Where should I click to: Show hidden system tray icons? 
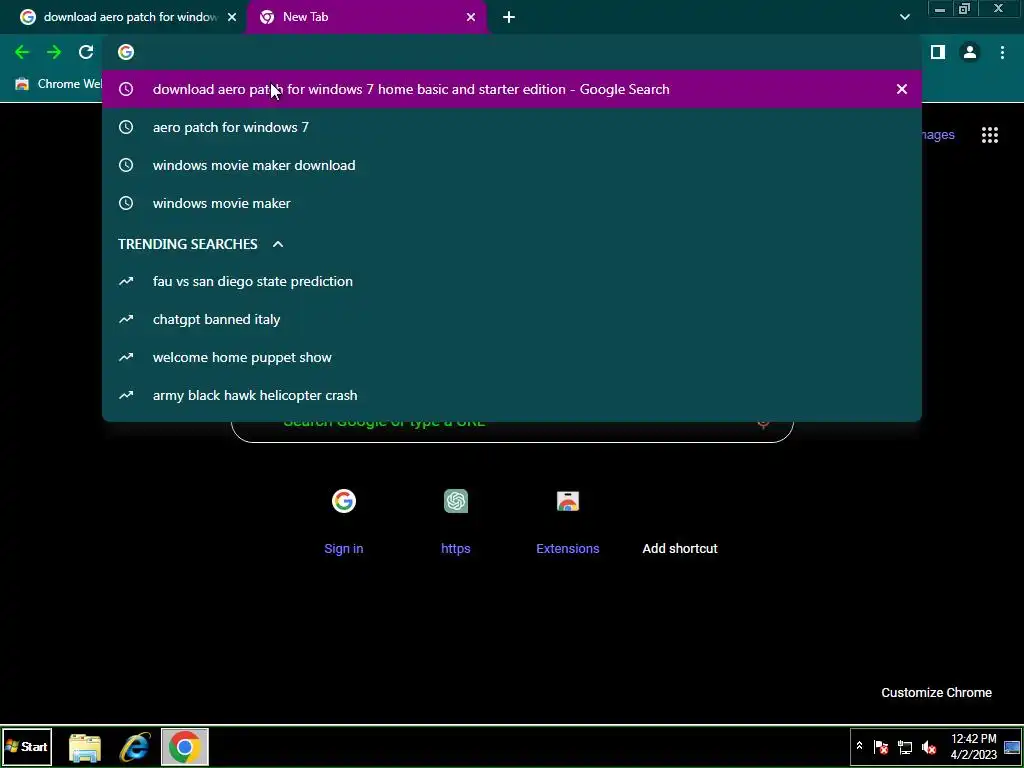click(x=859, y=746)
